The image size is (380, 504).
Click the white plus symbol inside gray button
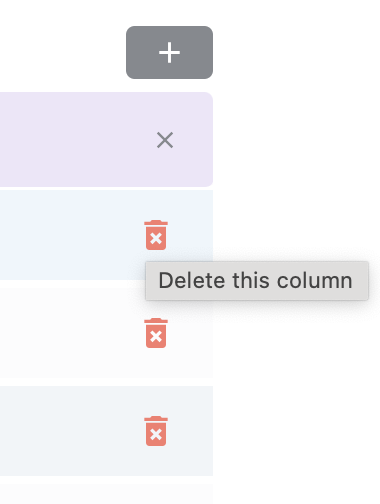click(169, 53)
